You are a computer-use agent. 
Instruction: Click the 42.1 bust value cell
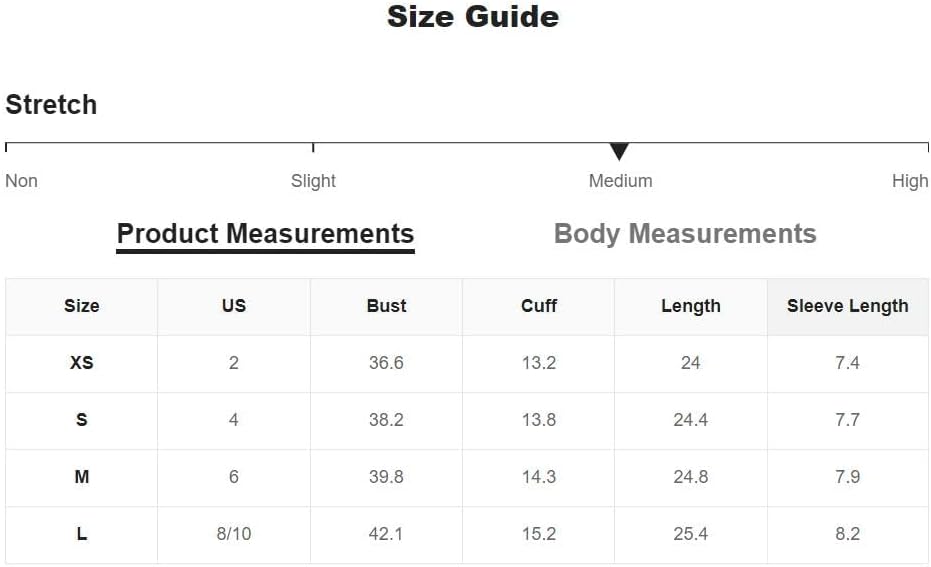387,534
